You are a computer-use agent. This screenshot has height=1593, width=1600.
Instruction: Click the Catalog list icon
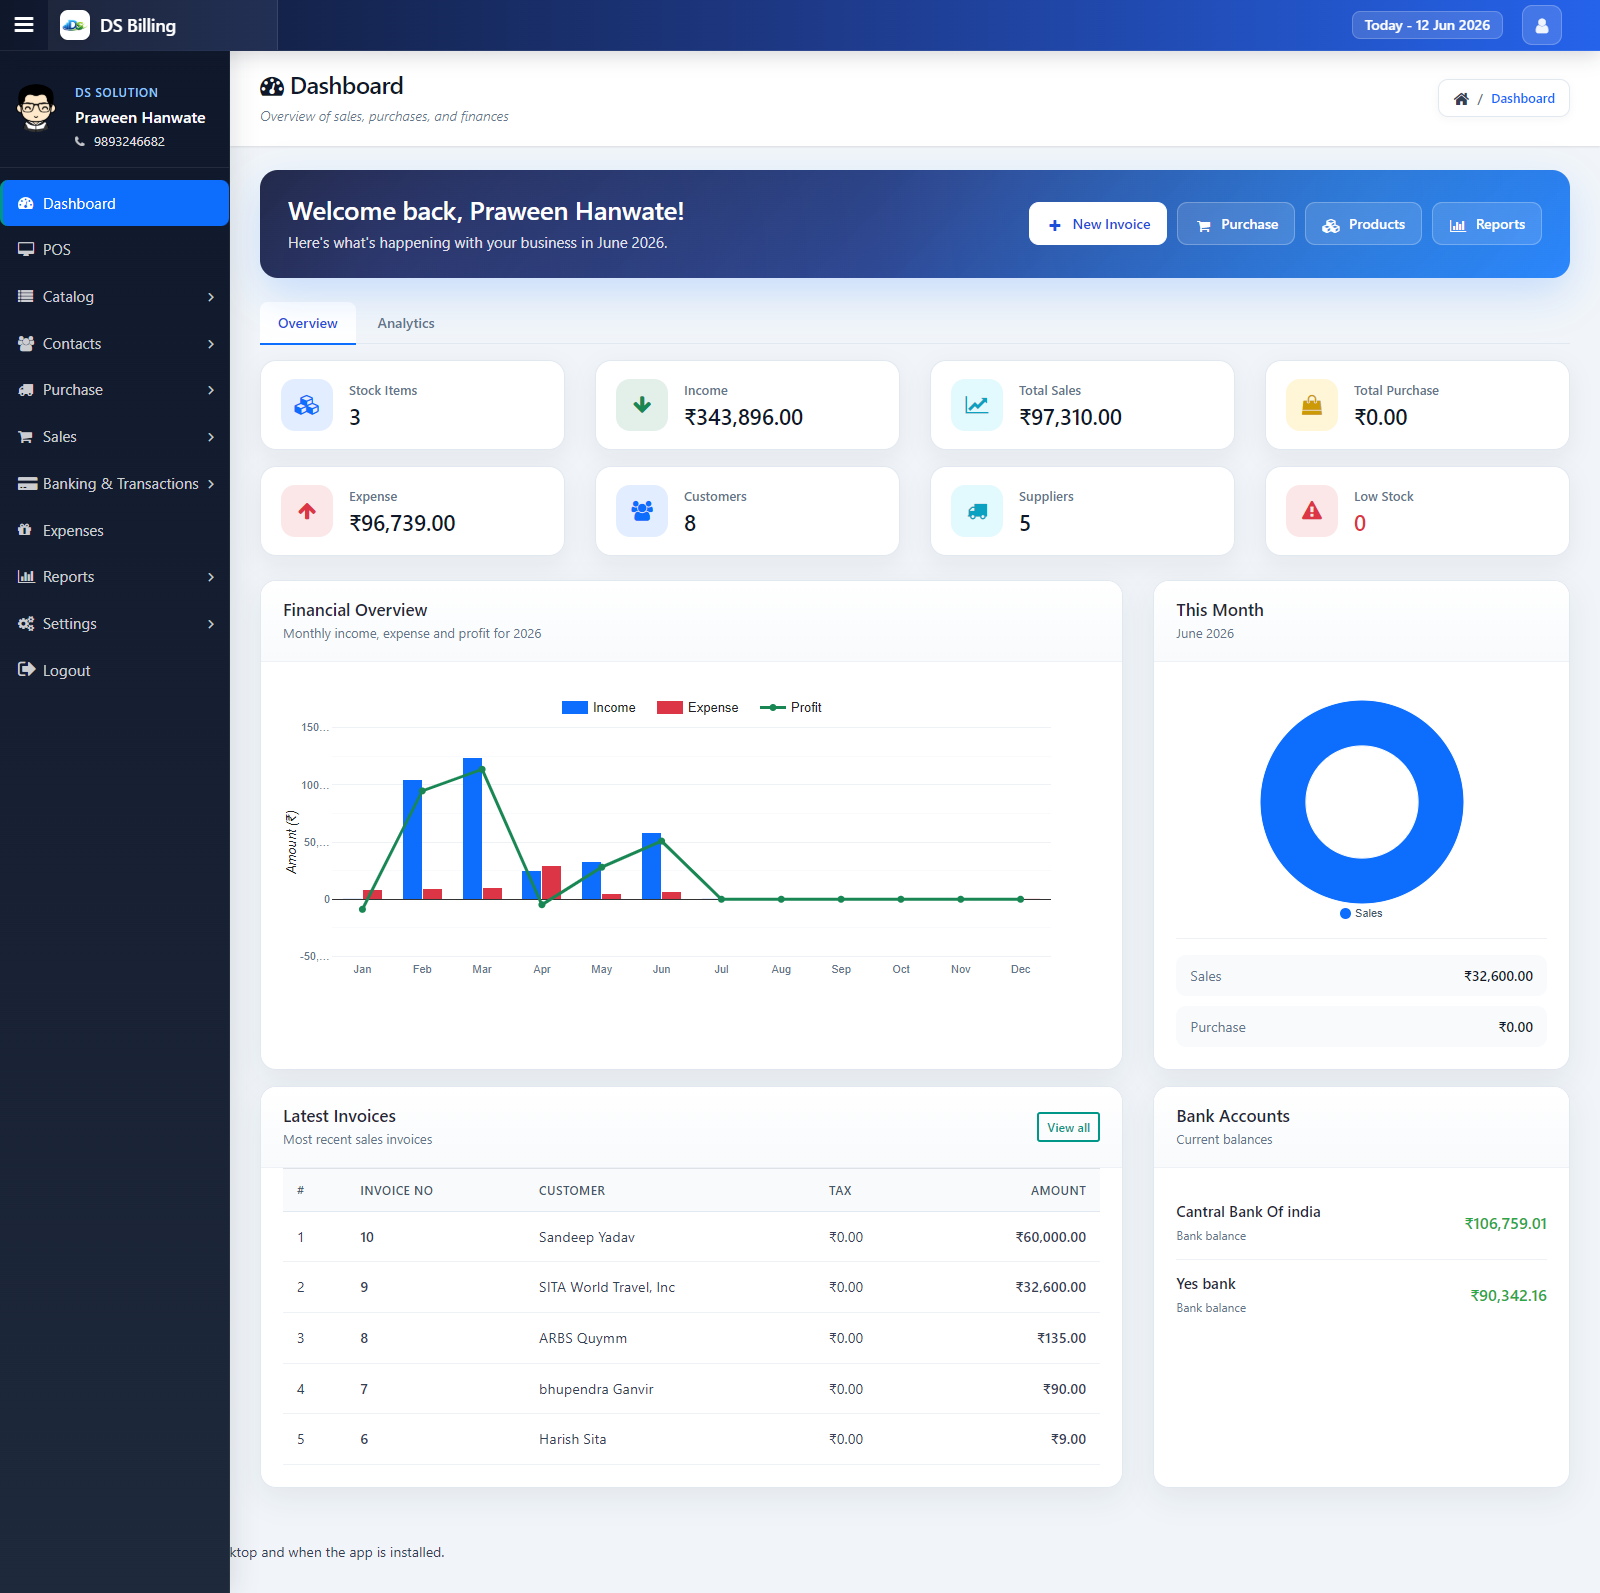[26, 297]
